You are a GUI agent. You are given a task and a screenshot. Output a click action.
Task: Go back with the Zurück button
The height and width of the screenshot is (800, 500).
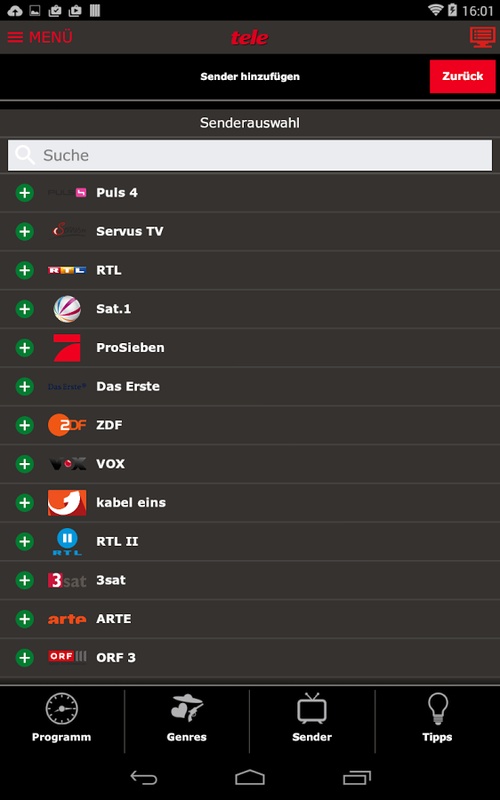[462, 77]
